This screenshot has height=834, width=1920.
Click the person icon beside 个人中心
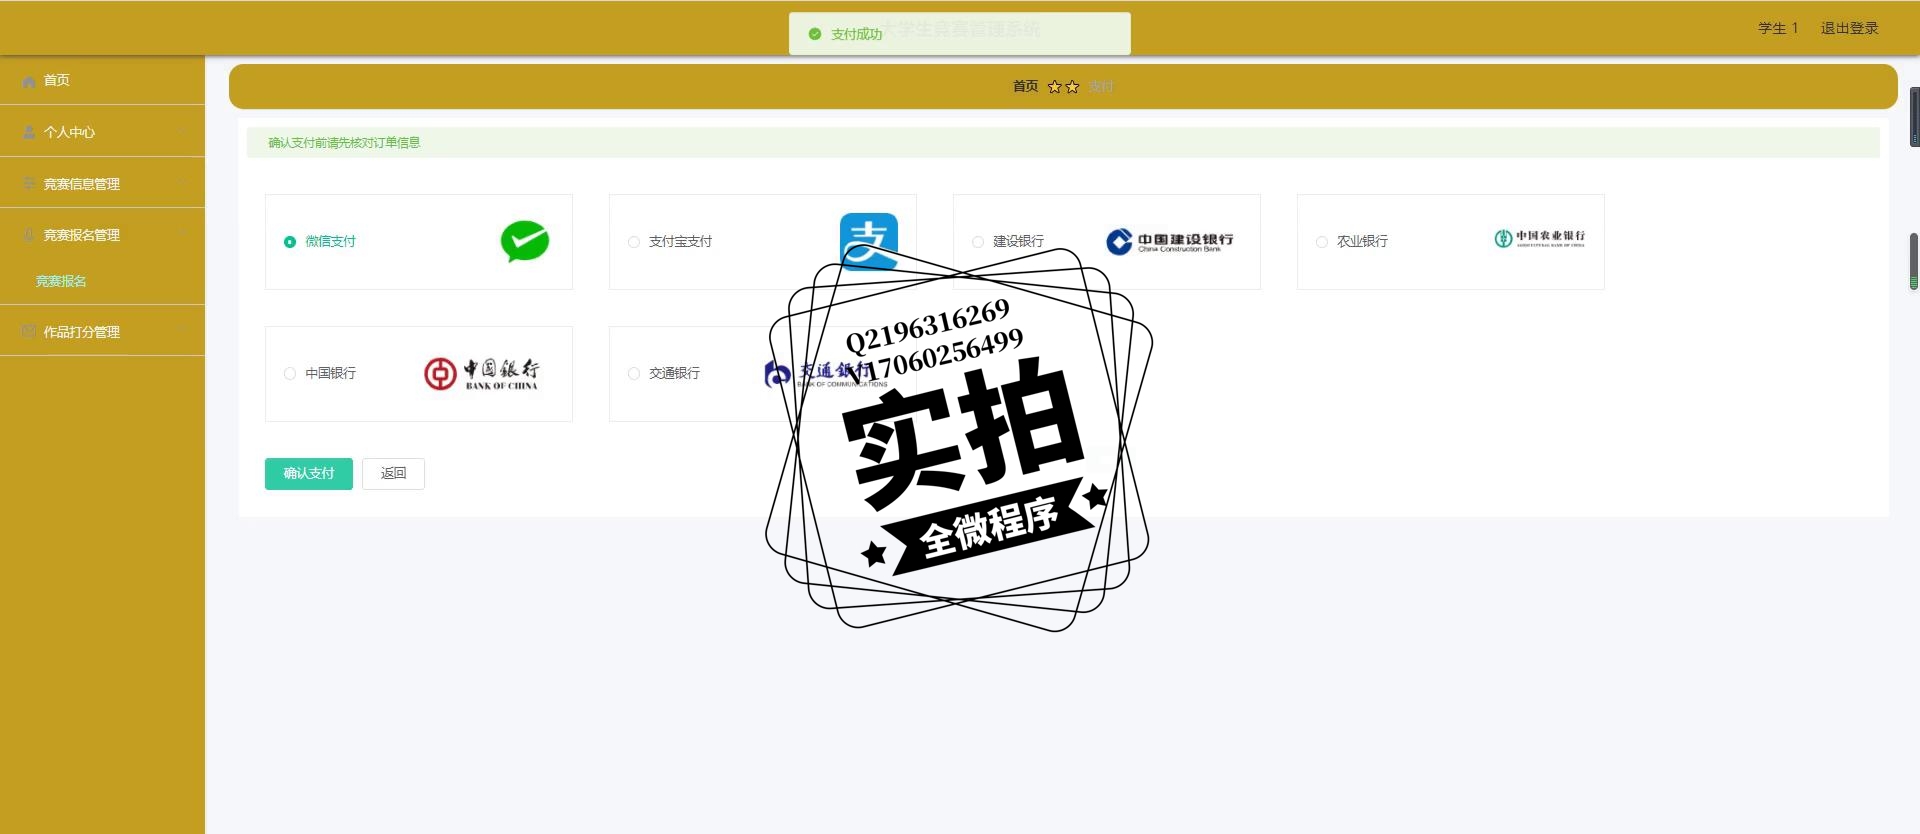[x=29, y=132]
